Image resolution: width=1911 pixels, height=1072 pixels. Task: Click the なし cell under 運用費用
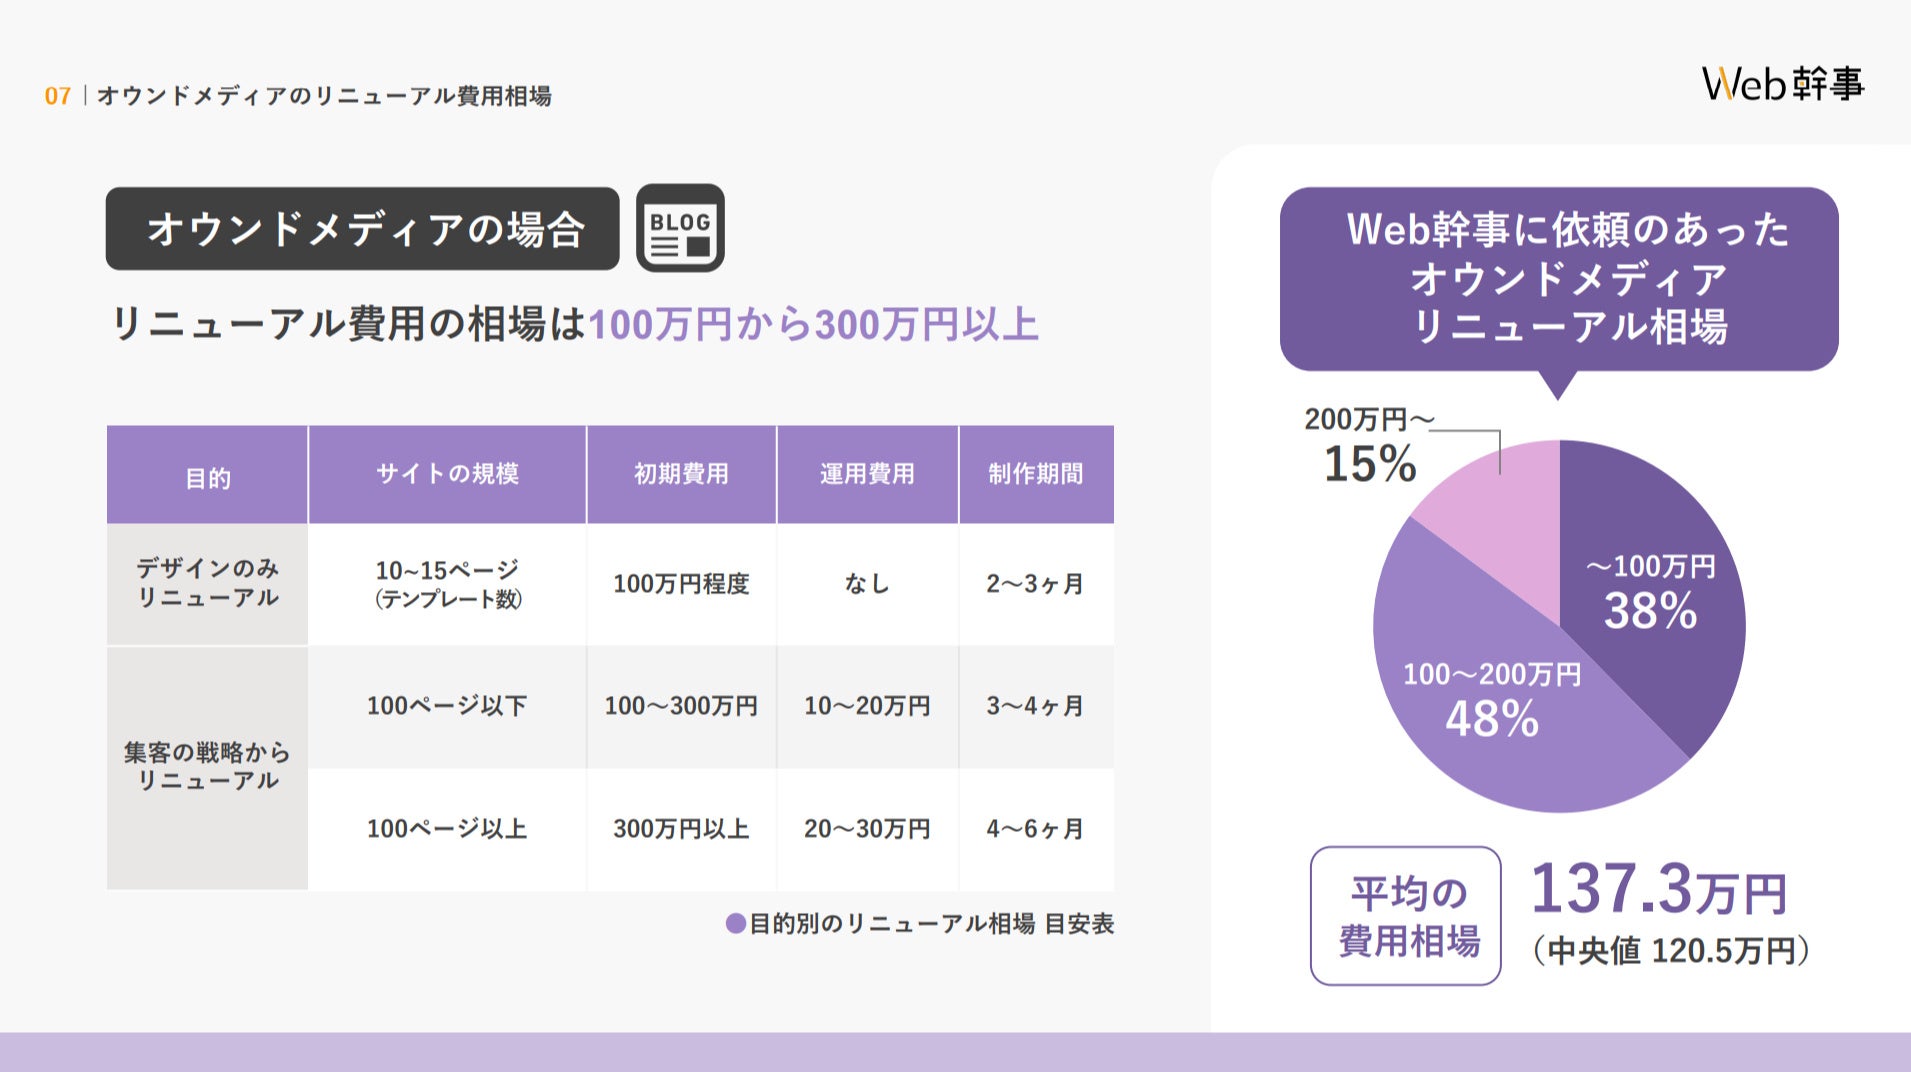tap(867, 584)
